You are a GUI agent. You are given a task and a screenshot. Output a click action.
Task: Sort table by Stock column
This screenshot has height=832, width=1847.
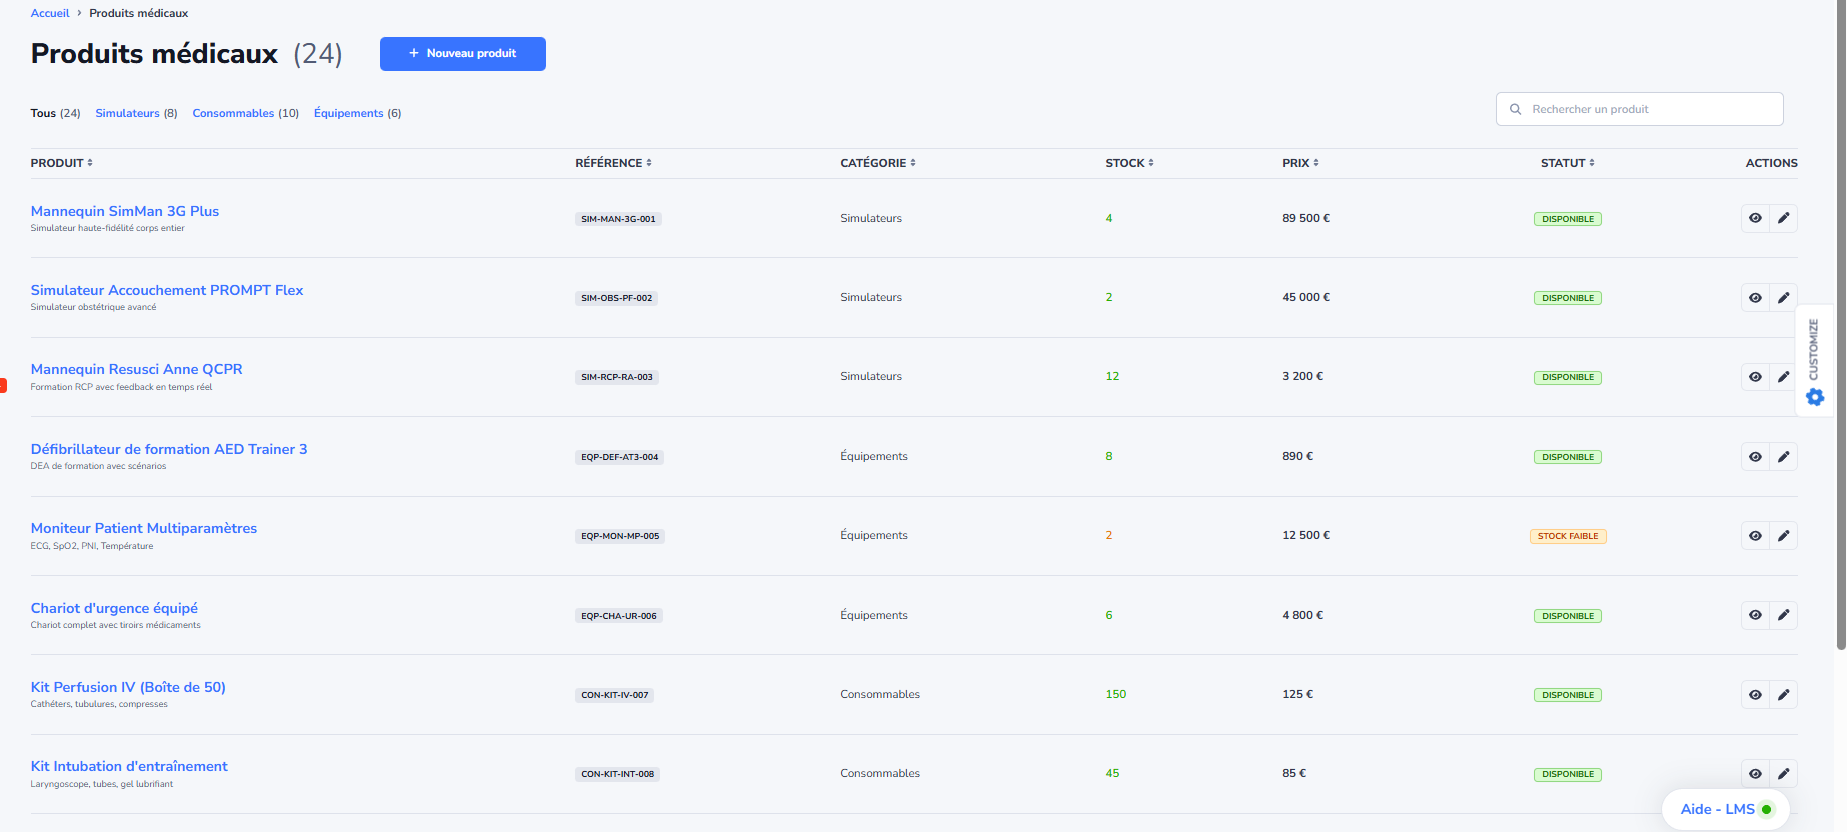[1129, 163]
